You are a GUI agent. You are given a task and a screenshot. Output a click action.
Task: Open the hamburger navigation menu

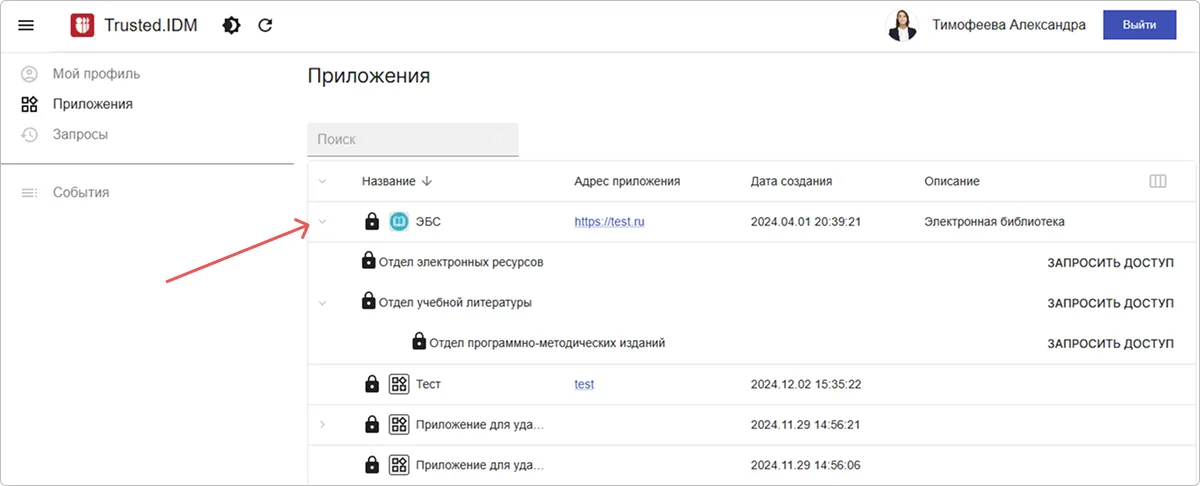click(27, 25)
